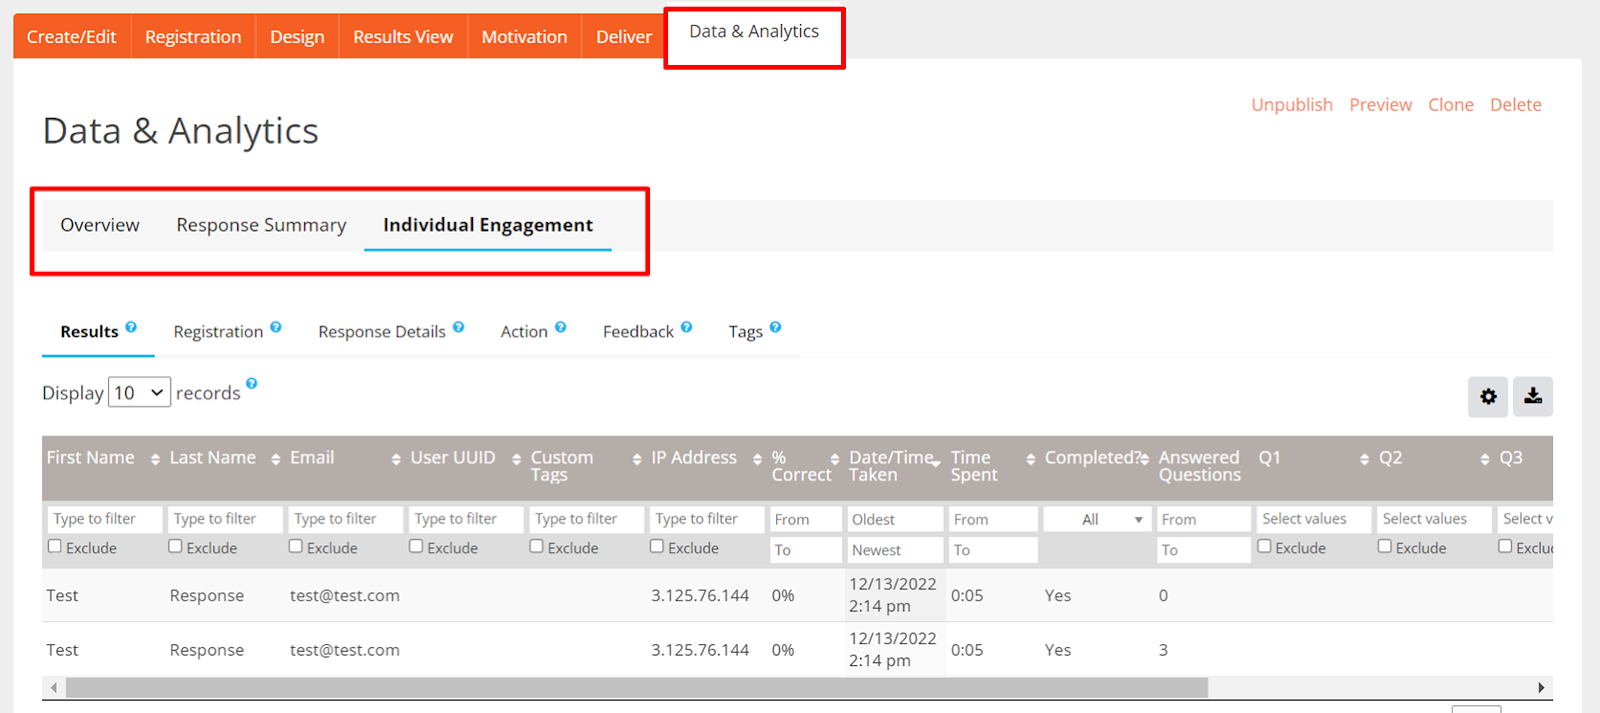Sort by Custom Tags column arrows
Viewport: 1600px width, 713px height.
tap(637, 459)
